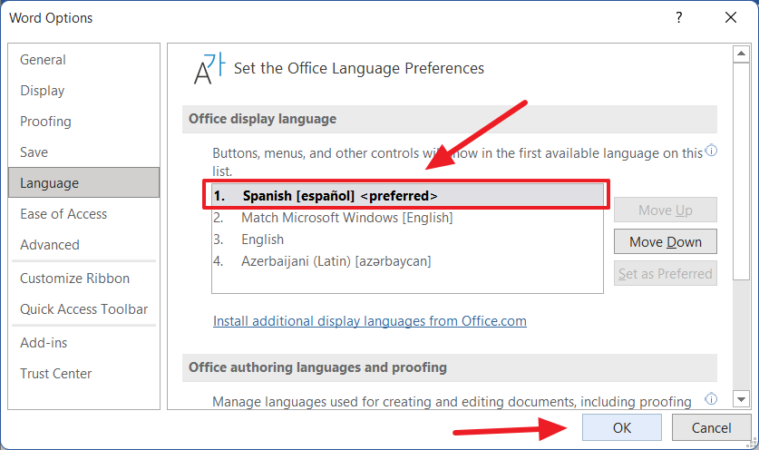The width and height of the screenshot is (759, 450).
Task: Open Ease of Access settings
Action: (84, 214)
